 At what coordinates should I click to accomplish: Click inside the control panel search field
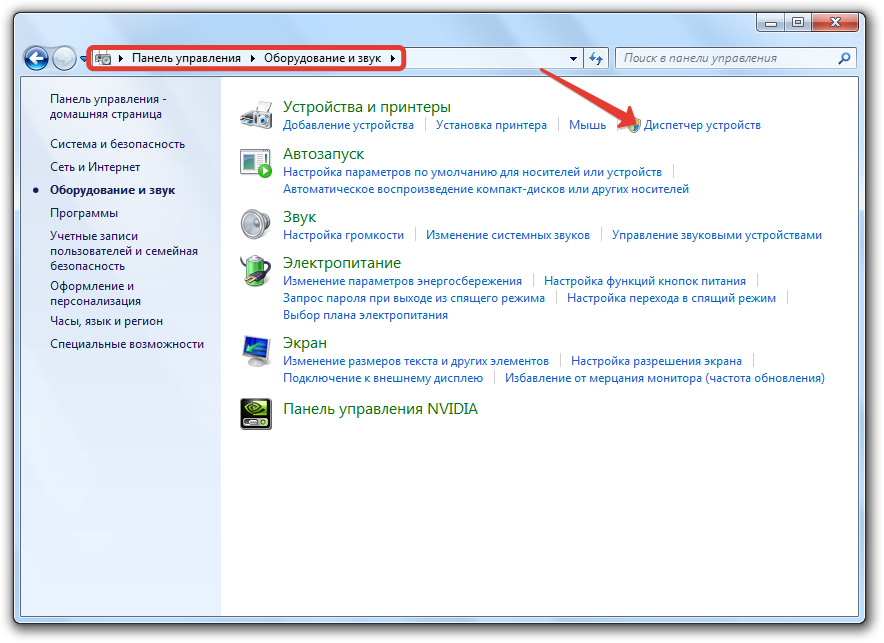pos(725,58)
